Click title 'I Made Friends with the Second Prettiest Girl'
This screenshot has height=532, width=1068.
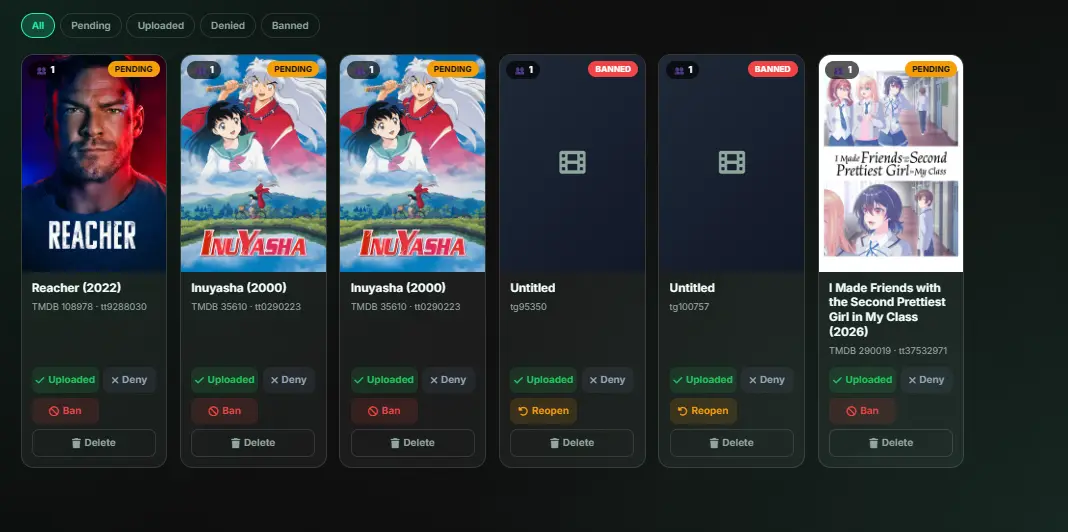click(887, 309)
